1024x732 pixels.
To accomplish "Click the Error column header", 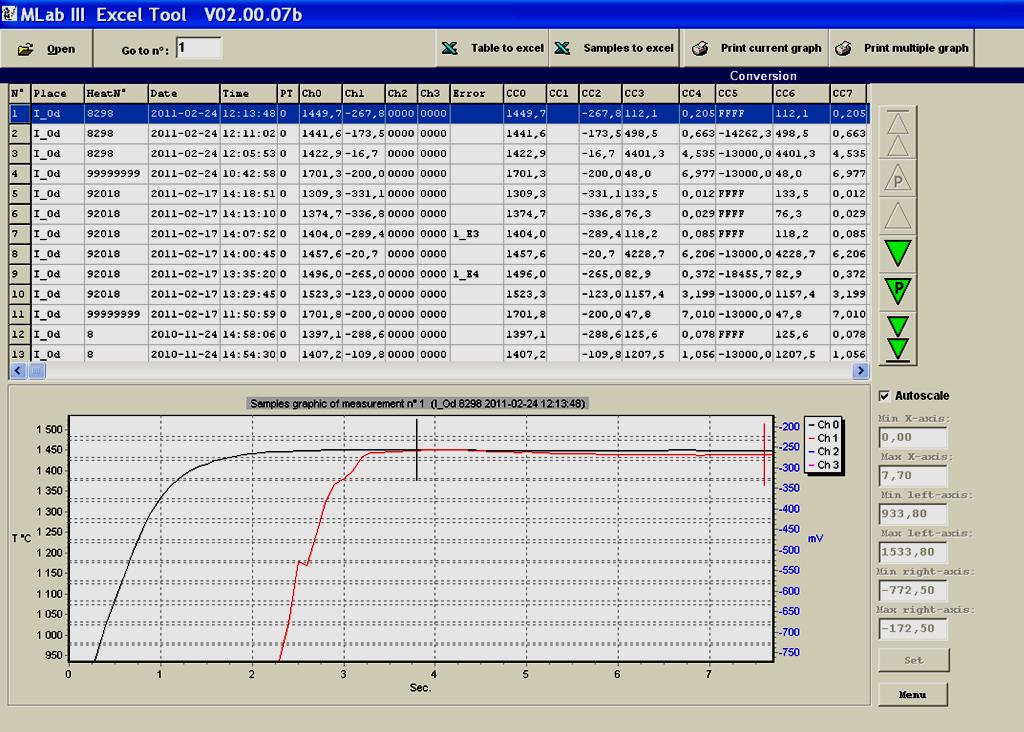I will pyautogui.click(x=477, y=93).
